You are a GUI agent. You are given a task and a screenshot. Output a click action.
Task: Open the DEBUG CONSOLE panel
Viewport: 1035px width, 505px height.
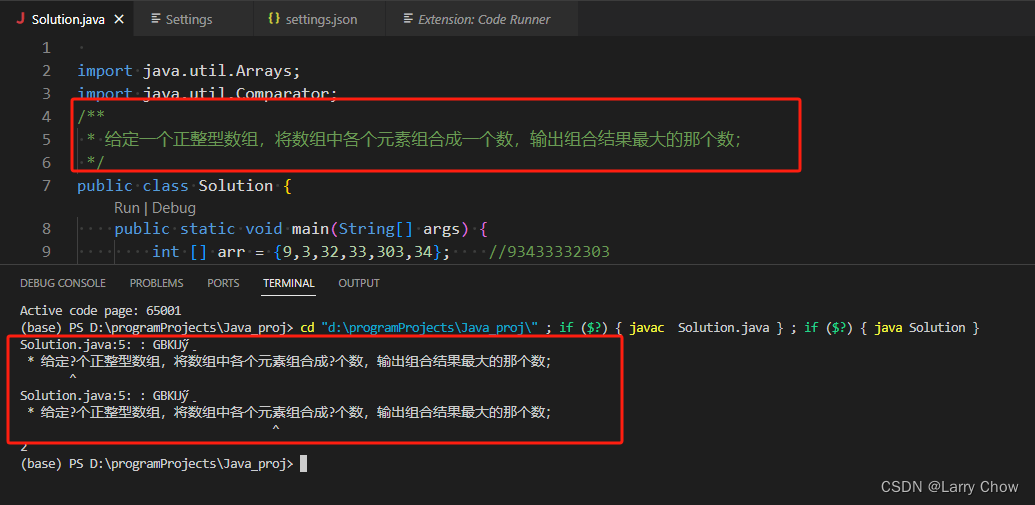coord(63,283)
